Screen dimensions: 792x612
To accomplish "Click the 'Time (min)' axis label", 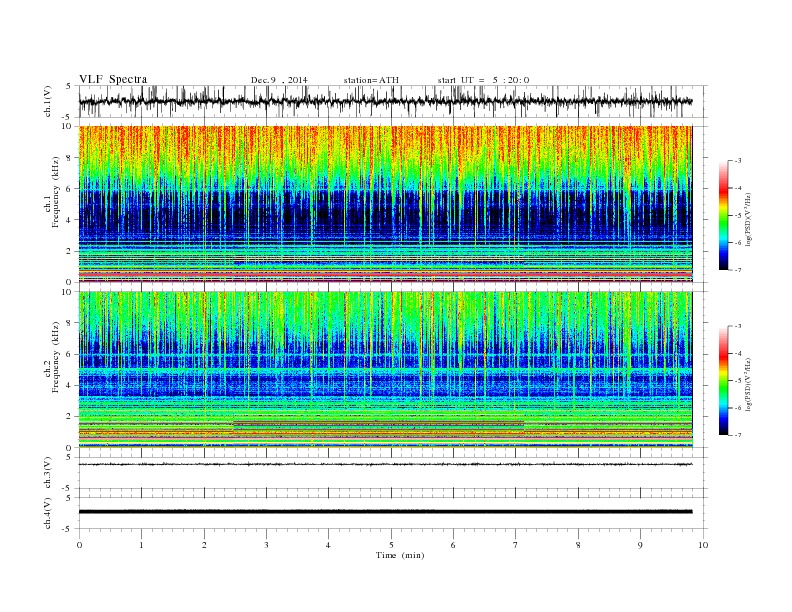I will point(400,555).
